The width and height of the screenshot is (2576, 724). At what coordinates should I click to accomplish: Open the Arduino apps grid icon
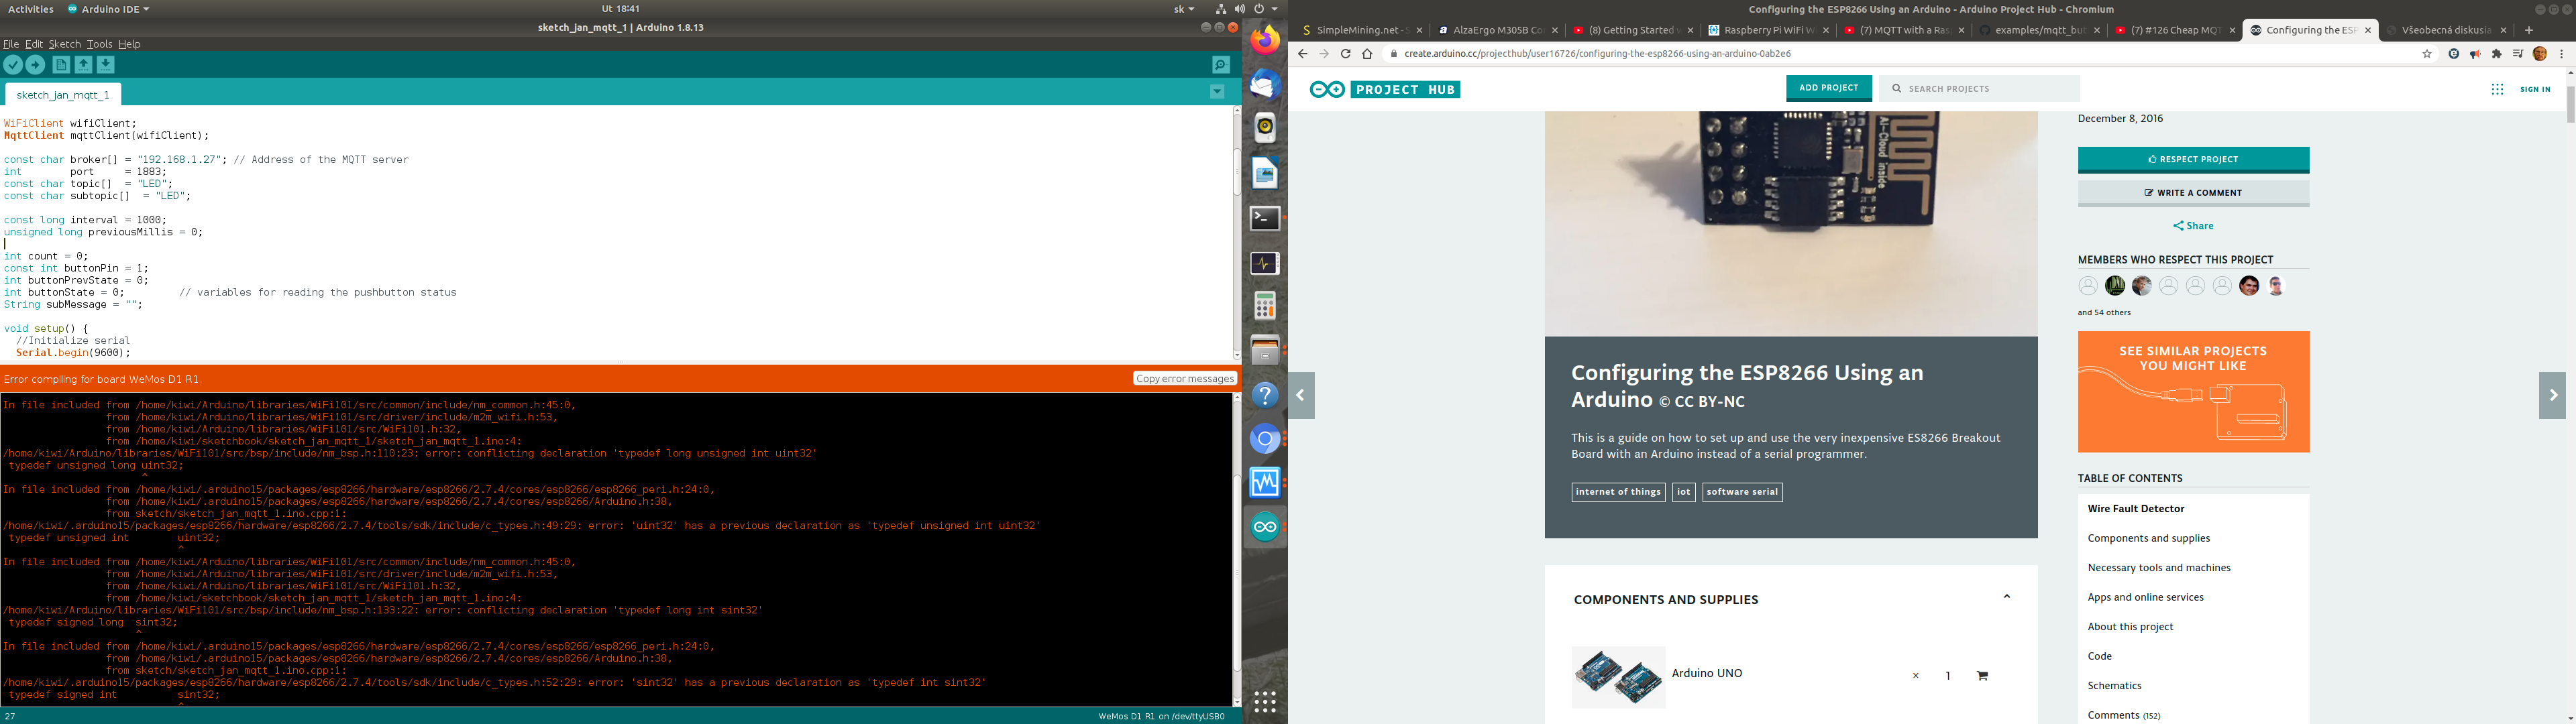pyautogui.click(x=2497, y=89)
